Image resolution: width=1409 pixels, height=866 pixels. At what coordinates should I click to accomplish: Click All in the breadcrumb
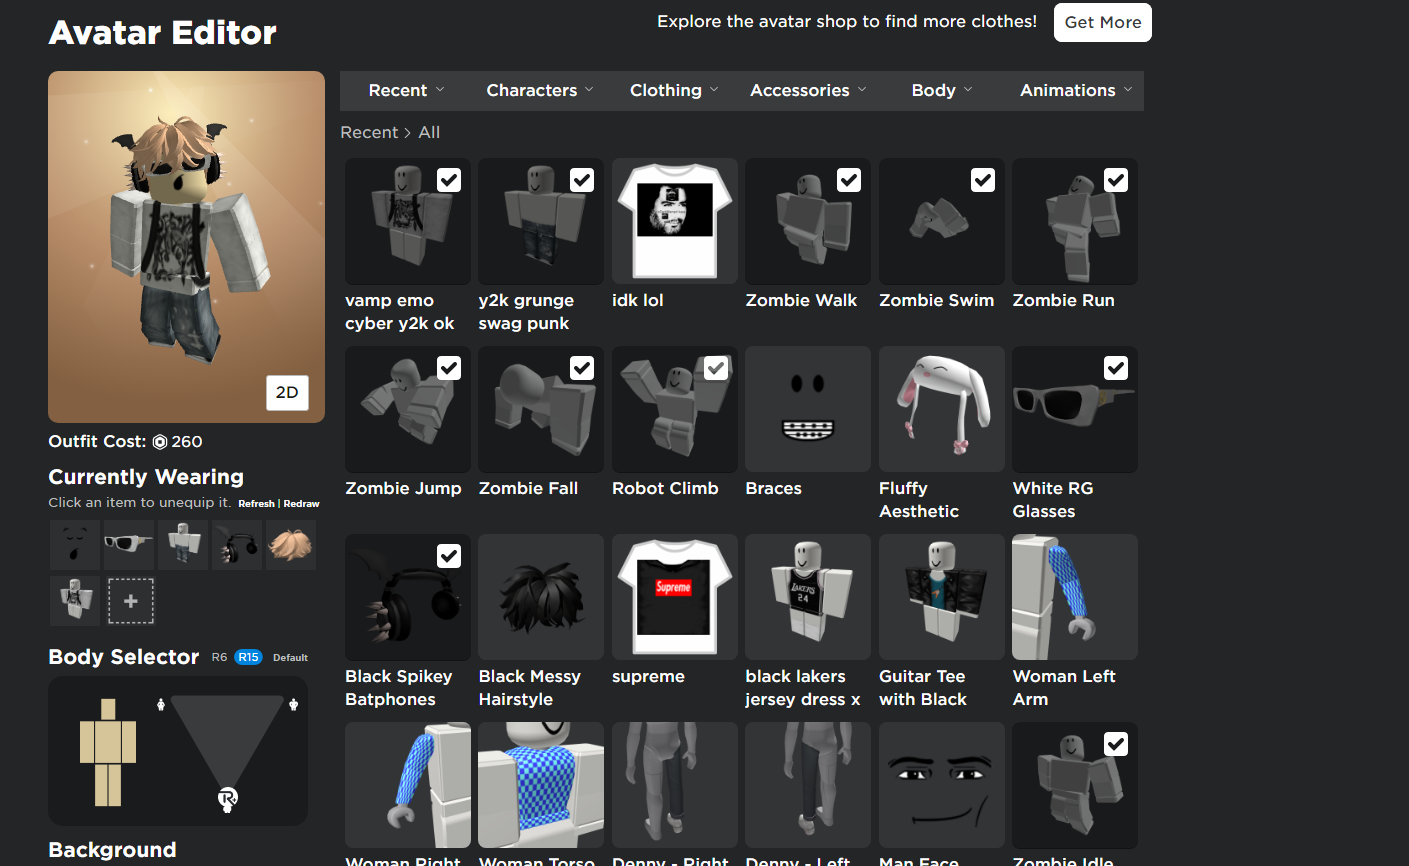[429, 132]
